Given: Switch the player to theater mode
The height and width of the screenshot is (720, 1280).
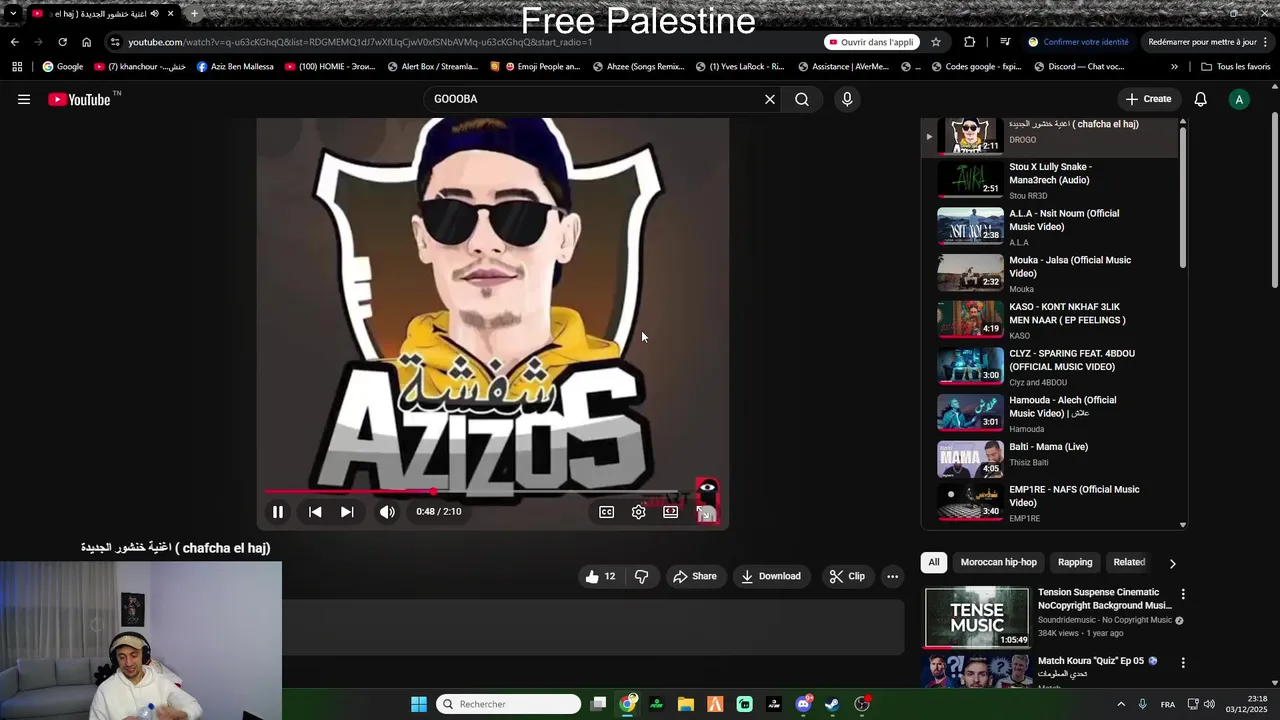Looking at the screenshot, I should (x=671, y=512).
